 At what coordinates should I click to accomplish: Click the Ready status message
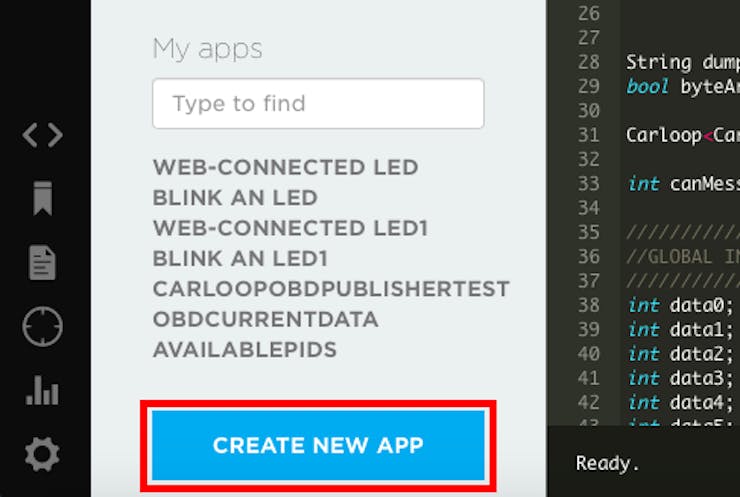point(607,463)
